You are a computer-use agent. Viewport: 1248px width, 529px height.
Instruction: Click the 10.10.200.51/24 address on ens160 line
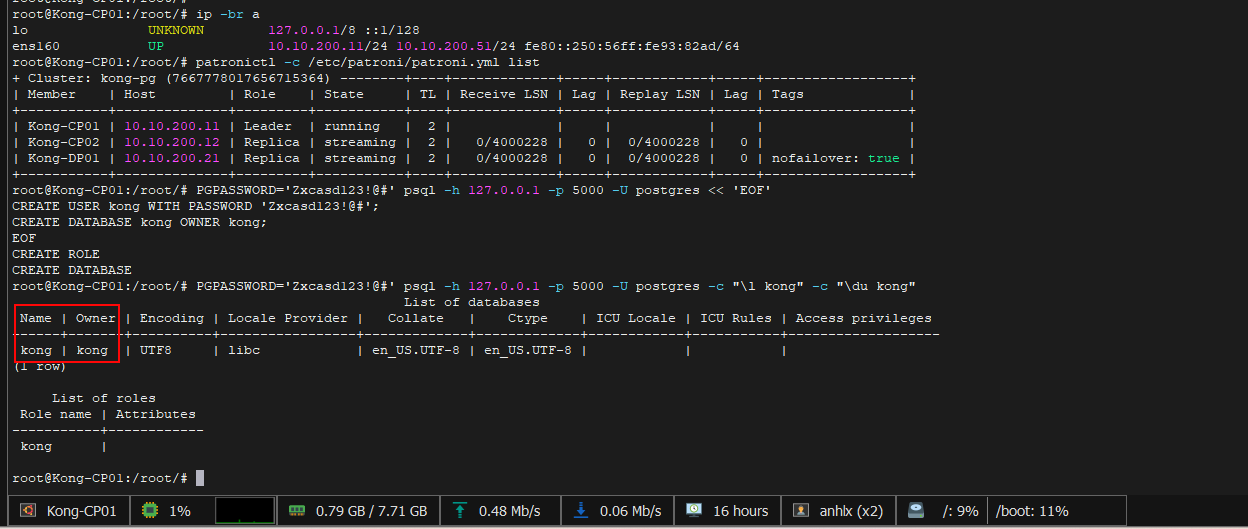[x=456, y=46]
